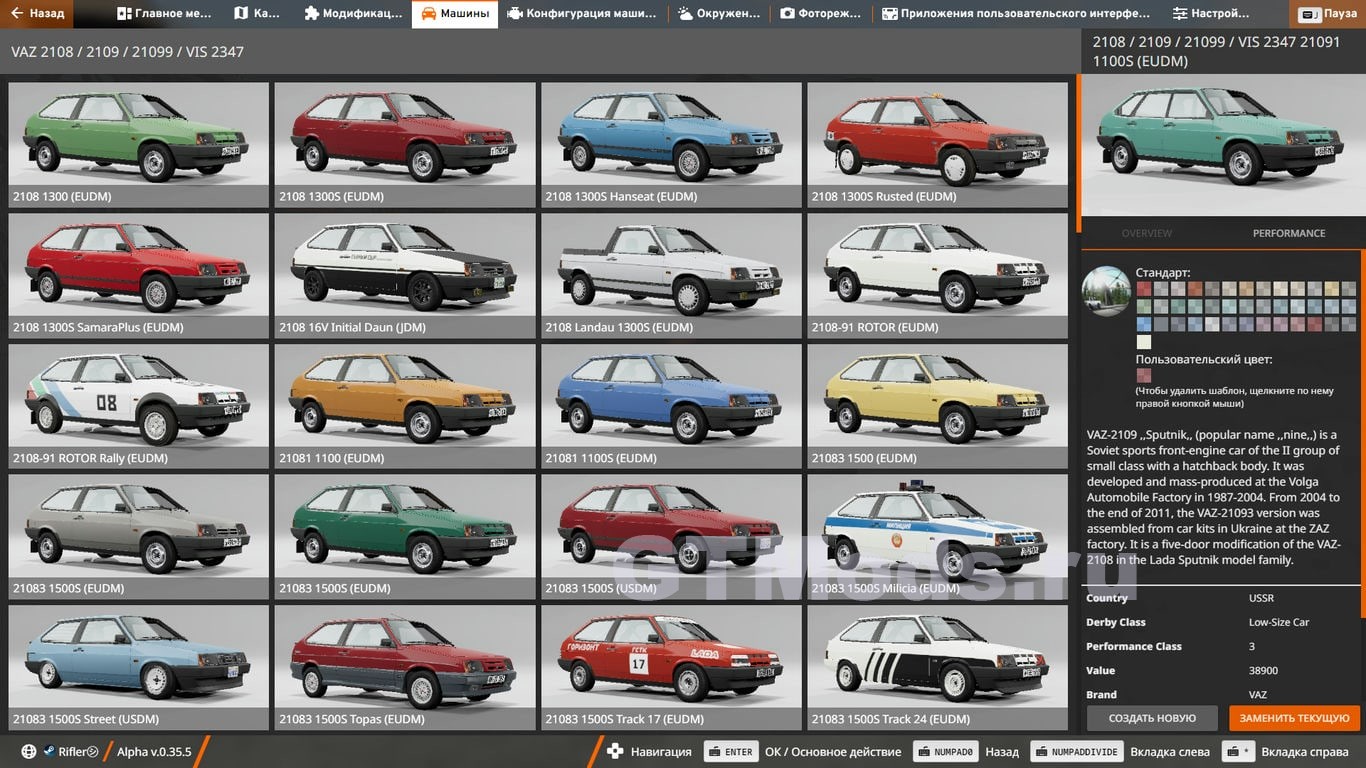This screenshot has height=768, width=1366.
Task: Pick the Пользовательский цвет custom swatch
Action: click(x=1143, y=376)
